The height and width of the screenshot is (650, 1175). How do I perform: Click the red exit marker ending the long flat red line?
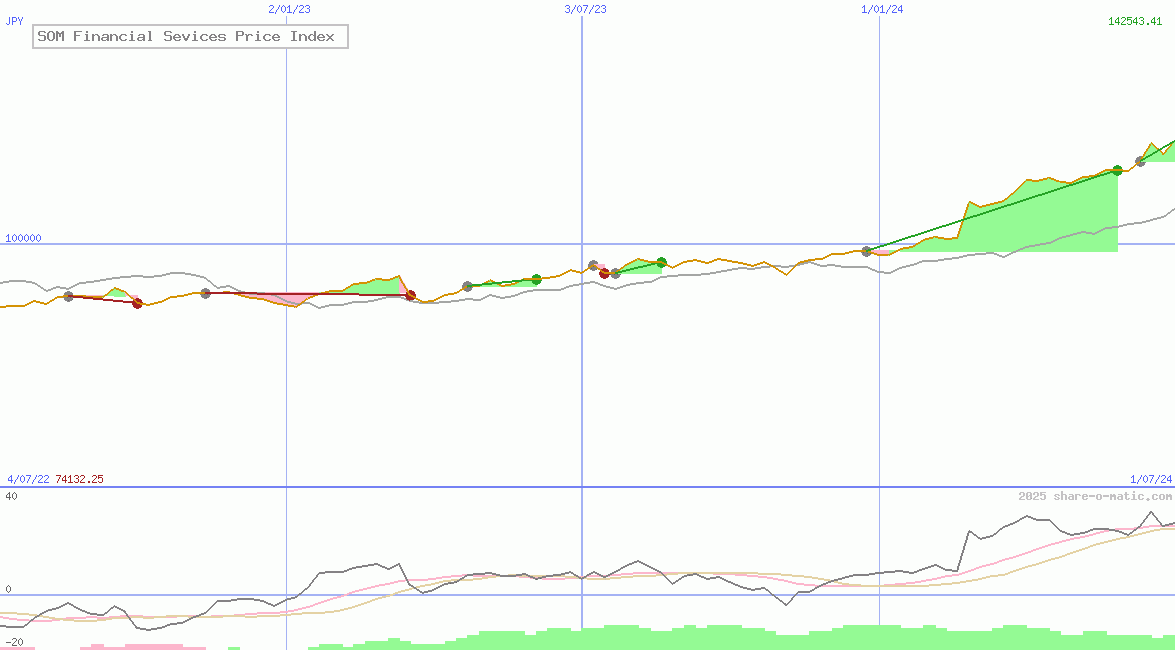tap(411, 295)
